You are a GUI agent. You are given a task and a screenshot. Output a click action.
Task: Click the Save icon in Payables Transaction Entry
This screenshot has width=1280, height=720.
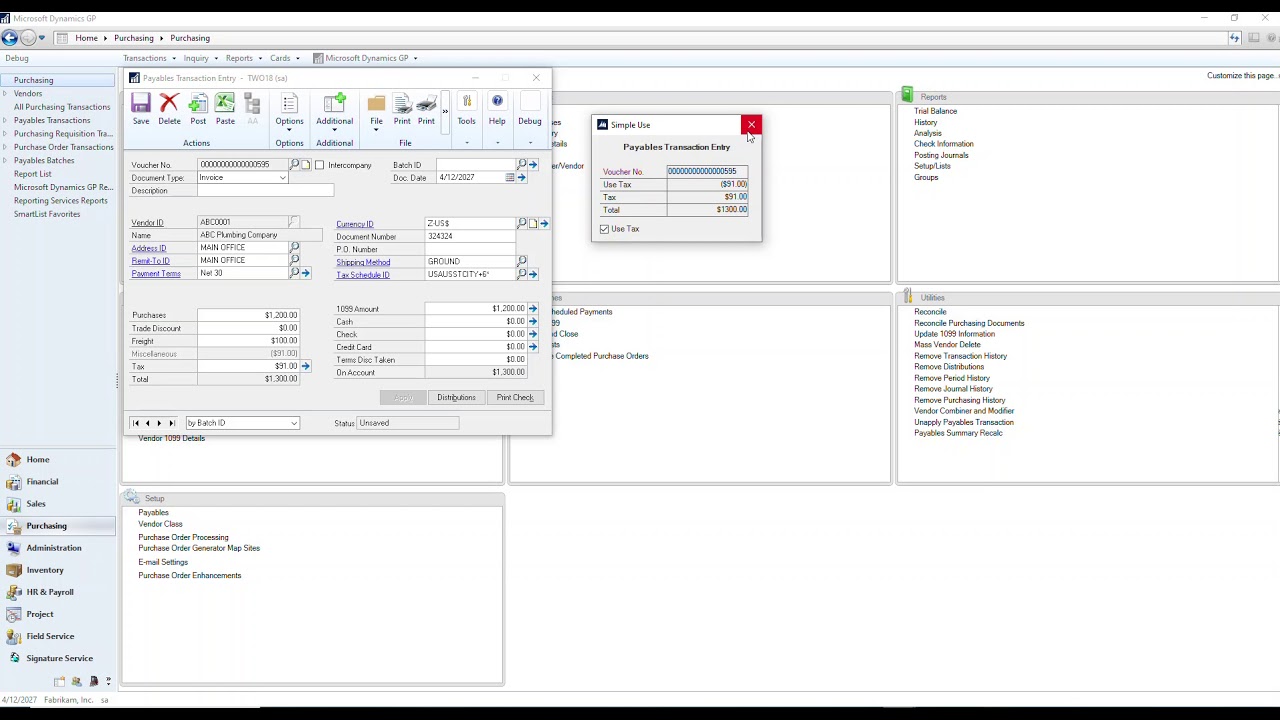tap(141, 103)
